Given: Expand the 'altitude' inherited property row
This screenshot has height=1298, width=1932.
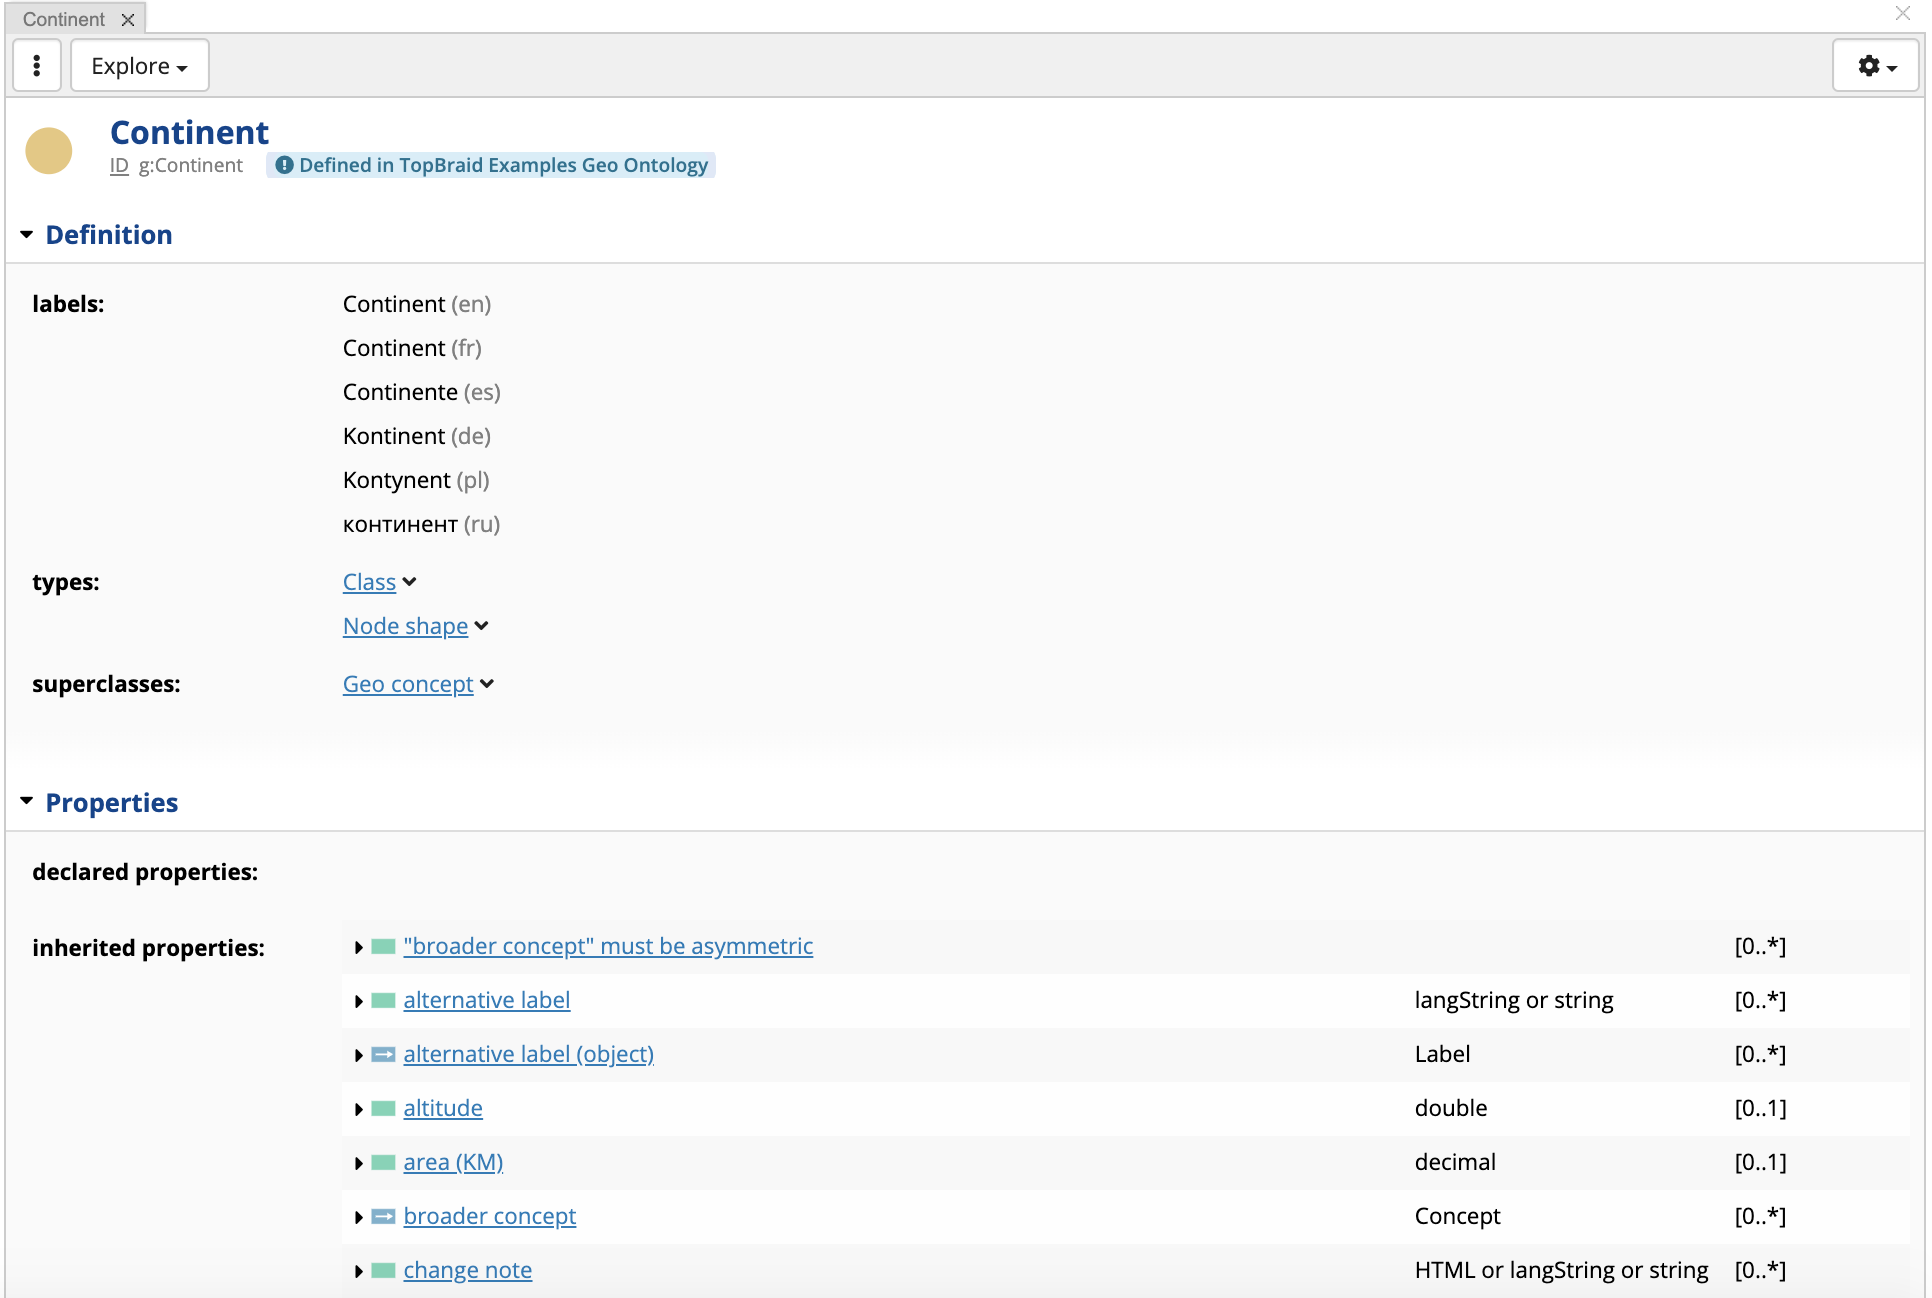Looking at the screenshot, I should click(358, 1107).
